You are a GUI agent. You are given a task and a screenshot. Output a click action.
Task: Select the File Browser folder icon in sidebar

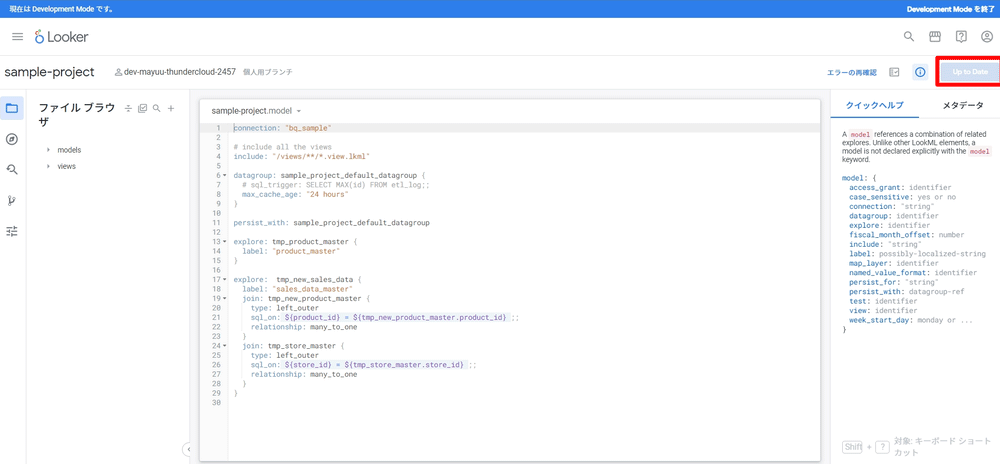11,108
